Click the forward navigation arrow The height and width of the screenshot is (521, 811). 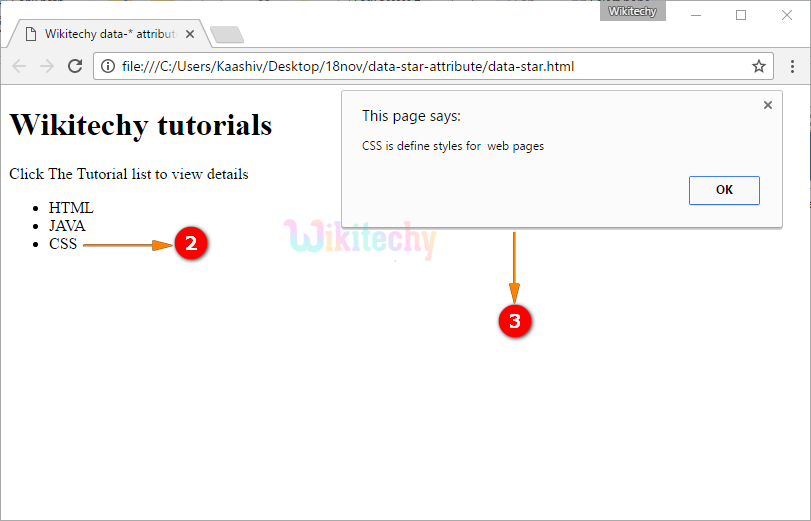46,67
